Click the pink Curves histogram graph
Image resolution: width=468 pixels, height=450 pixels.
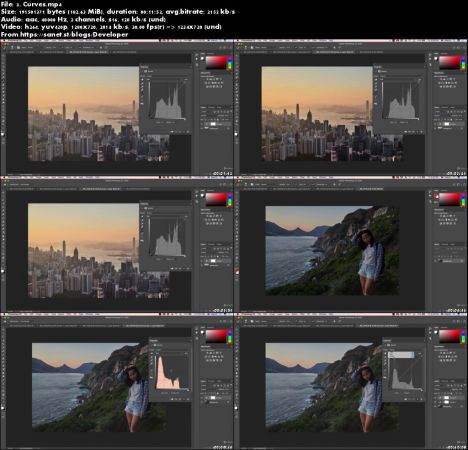coord(172,372)
